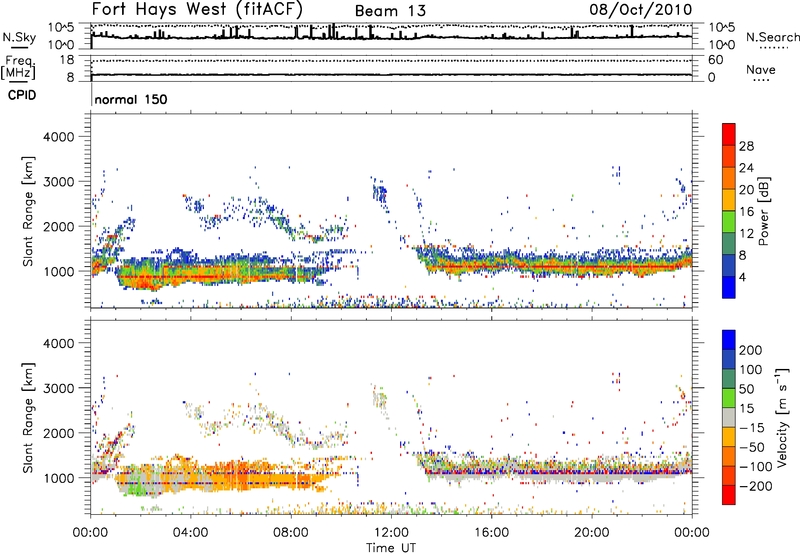
Task: Click the '200' velocity colorbar tick
Action: 751,350
